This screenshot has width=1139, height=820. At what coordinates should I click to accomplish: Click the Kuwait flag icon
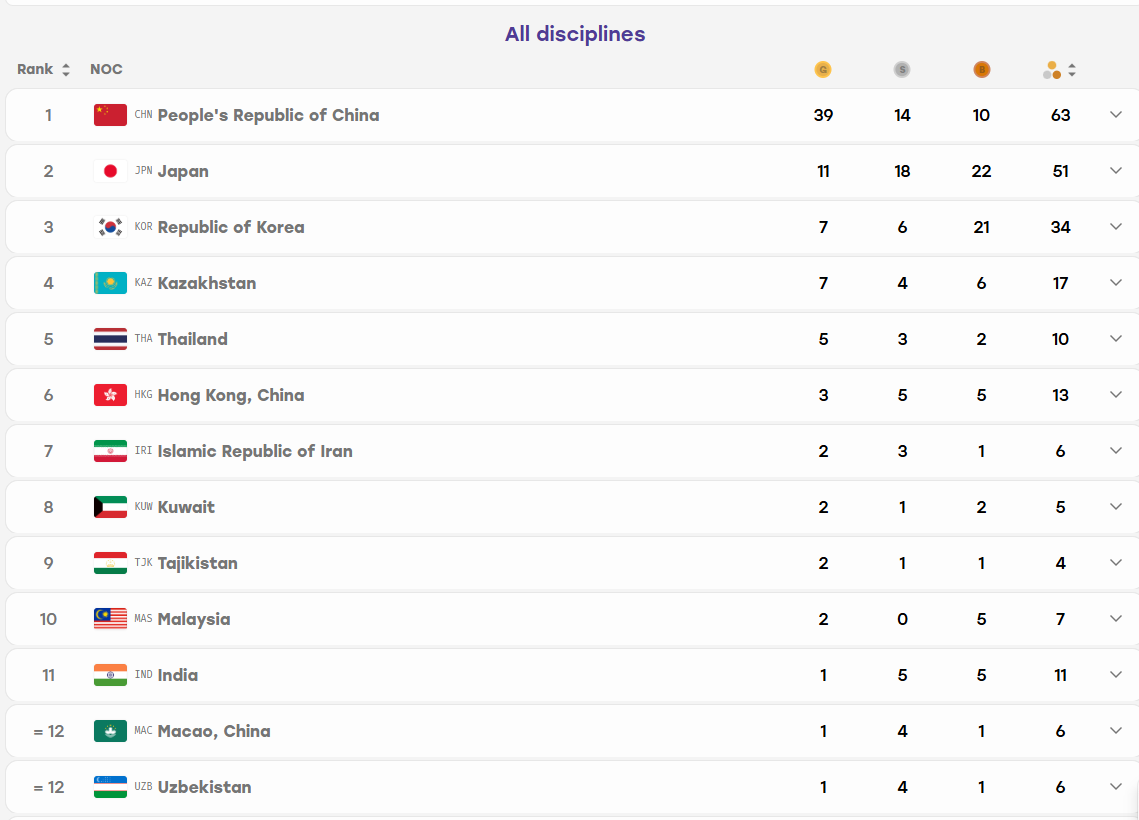point(110,506)
